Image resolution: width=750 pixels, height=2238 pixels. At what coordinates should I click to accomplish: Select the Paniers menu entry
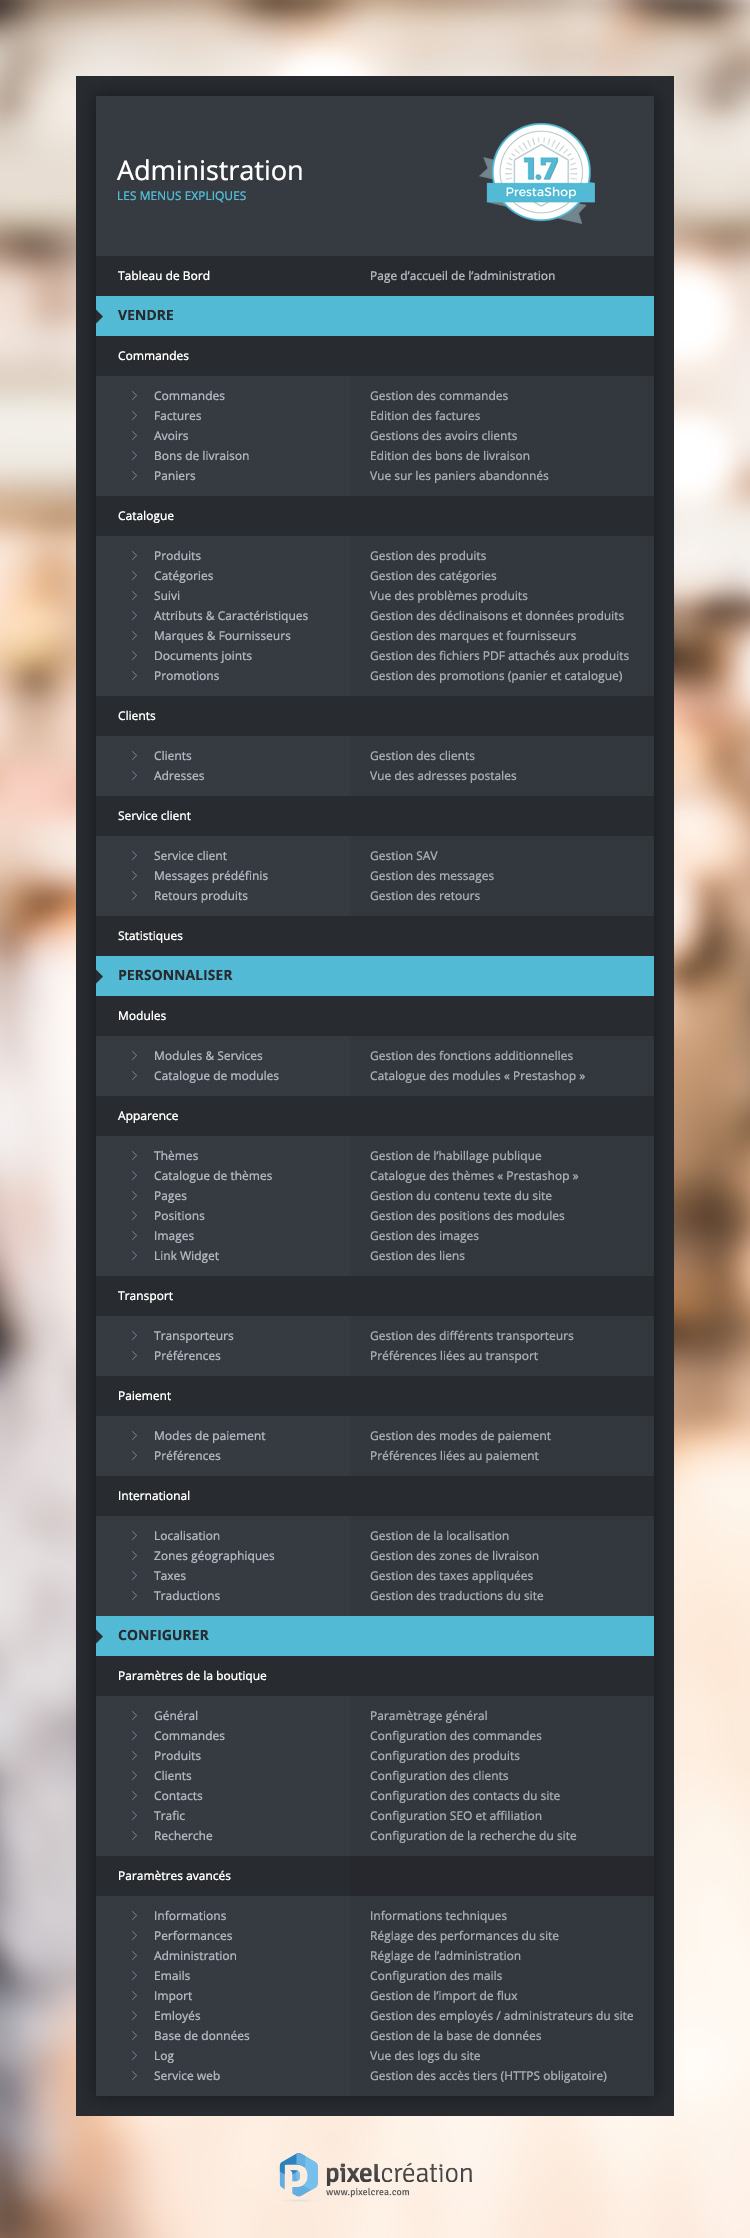175,476
